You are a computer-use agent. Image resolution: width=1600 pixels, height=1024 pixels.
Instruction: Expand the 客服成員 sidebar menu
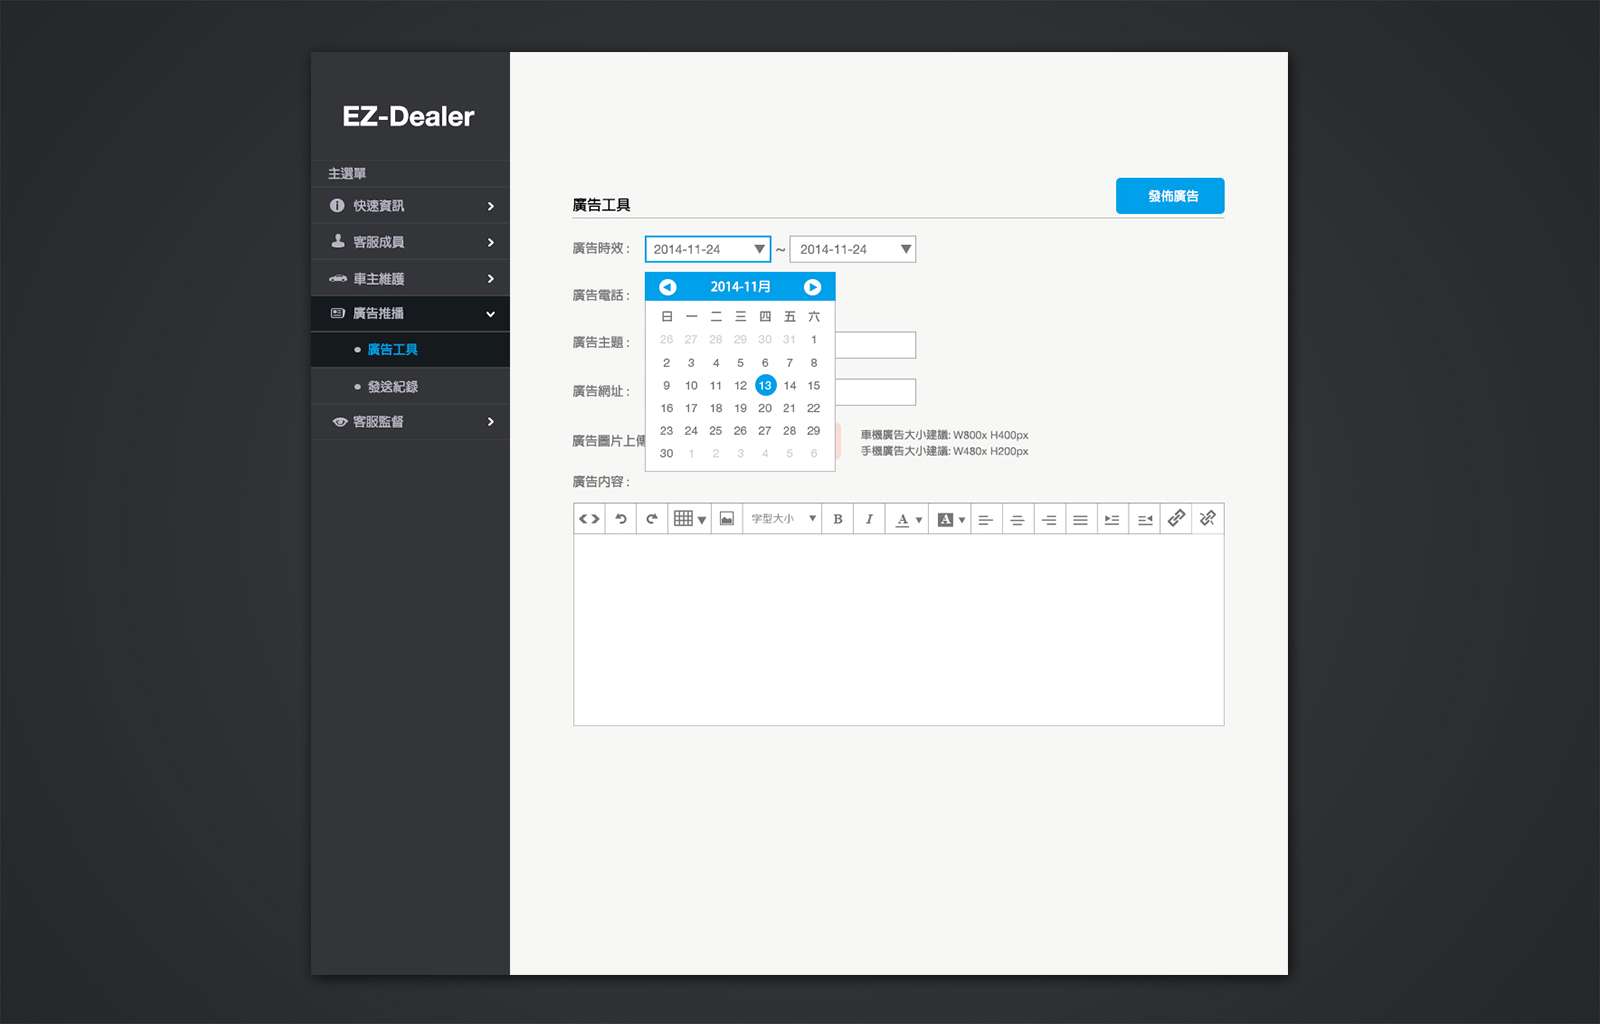(x=410, y=242)
